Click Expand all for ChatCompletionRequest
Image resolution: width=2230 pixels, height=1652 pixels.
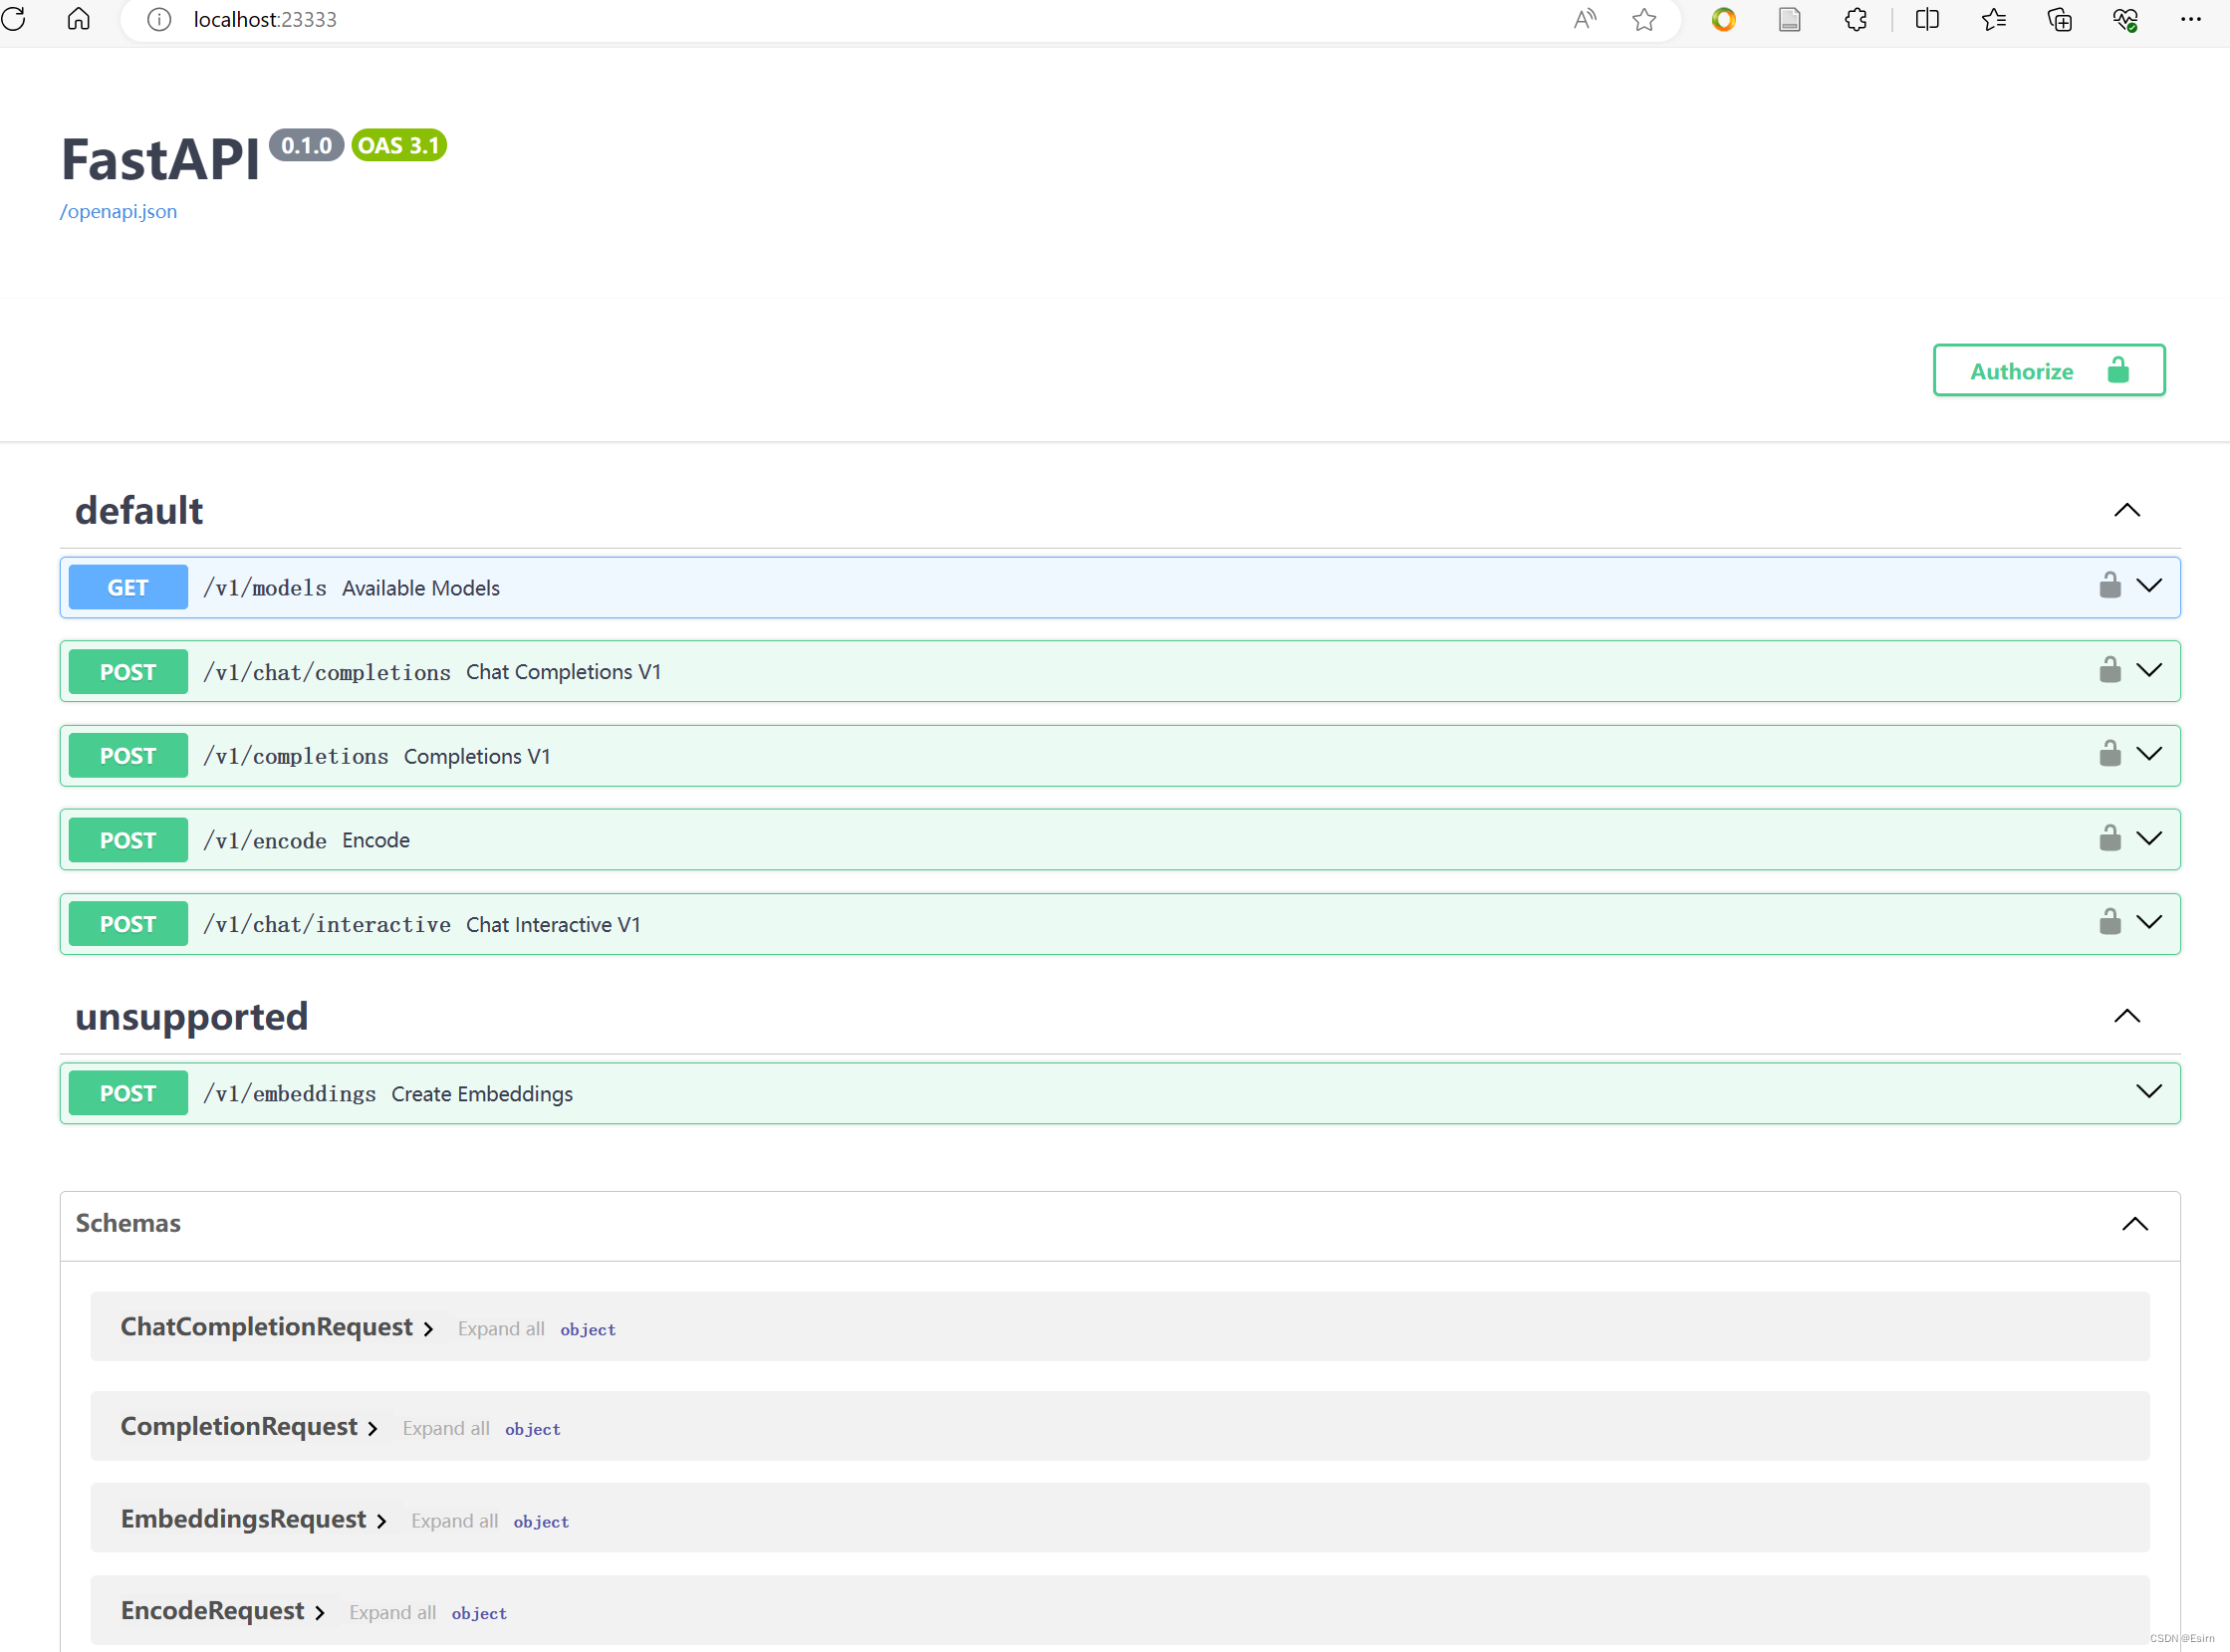click(x=501, y=1328)
